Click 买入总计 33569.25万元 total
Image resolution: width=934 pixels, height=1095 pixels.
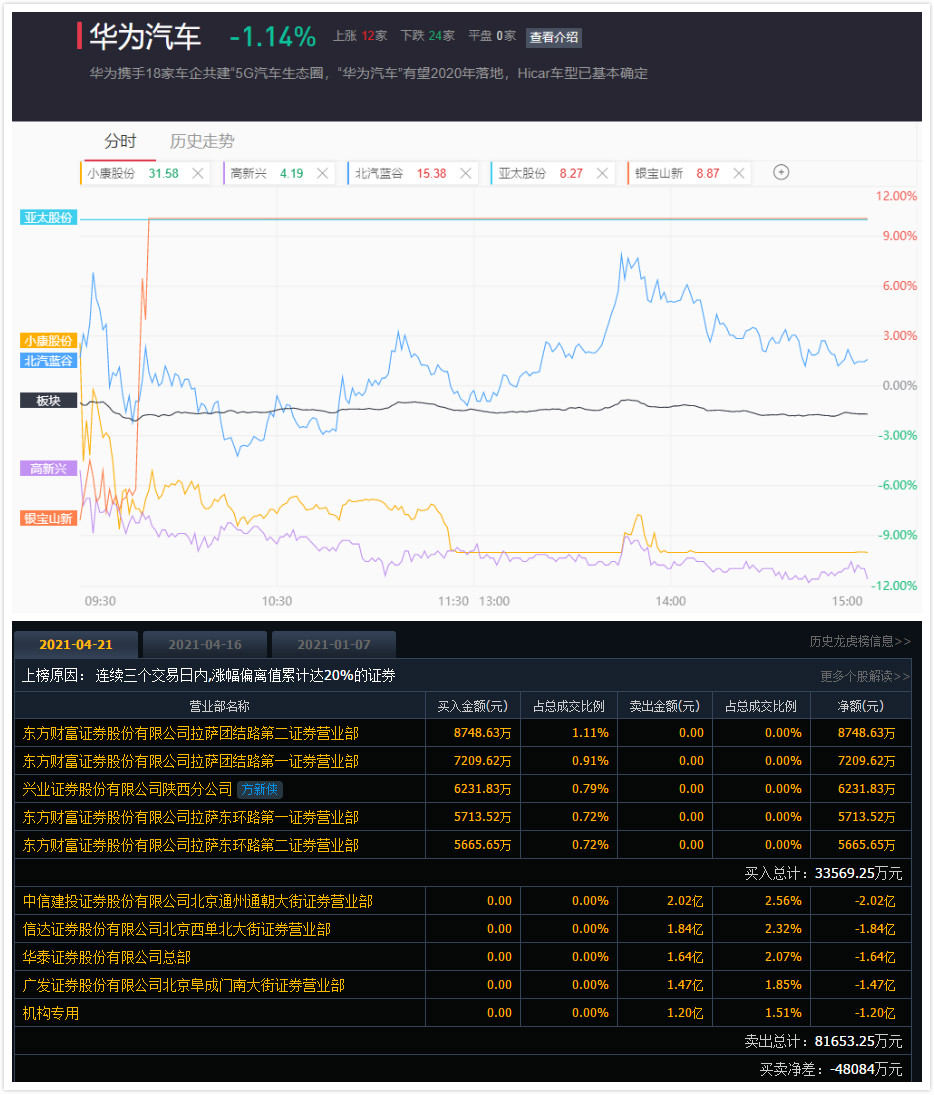pos(823,874)
